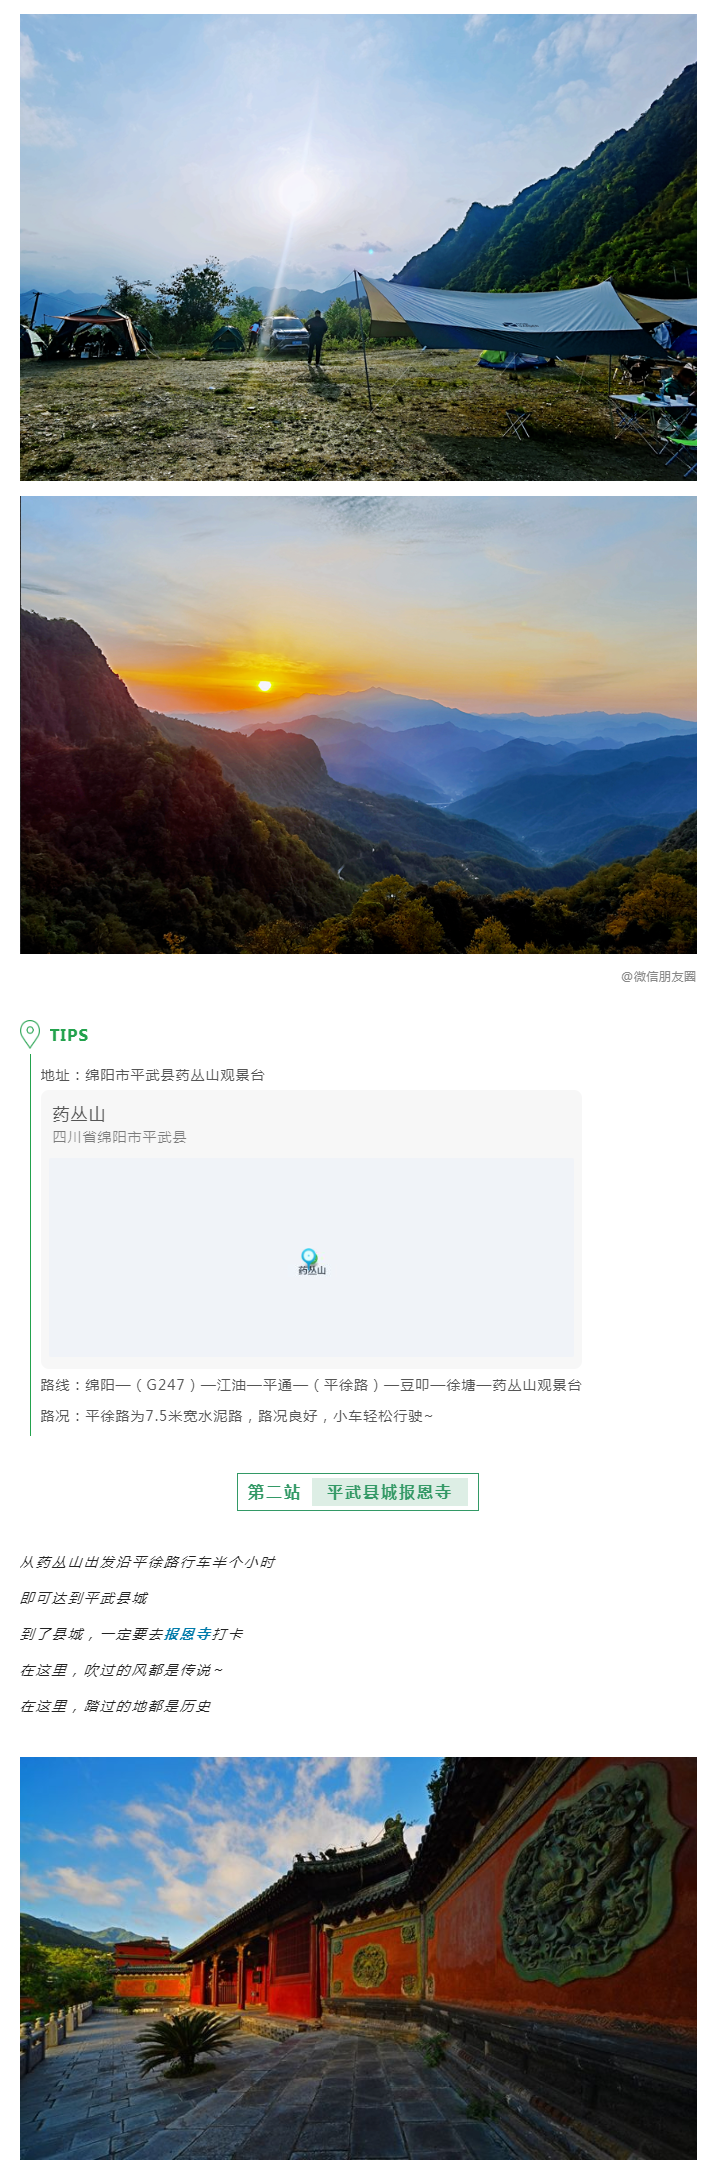Click the parked car in the camping photo
The width and height of the screenshot is (716, 2182).
tap(285, 333)
